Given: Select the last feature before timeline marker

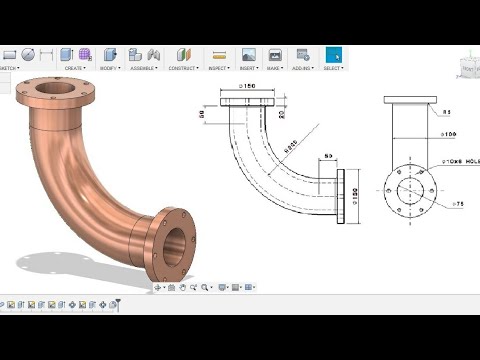Looking at the screenshot, I should tap(113, 304).
